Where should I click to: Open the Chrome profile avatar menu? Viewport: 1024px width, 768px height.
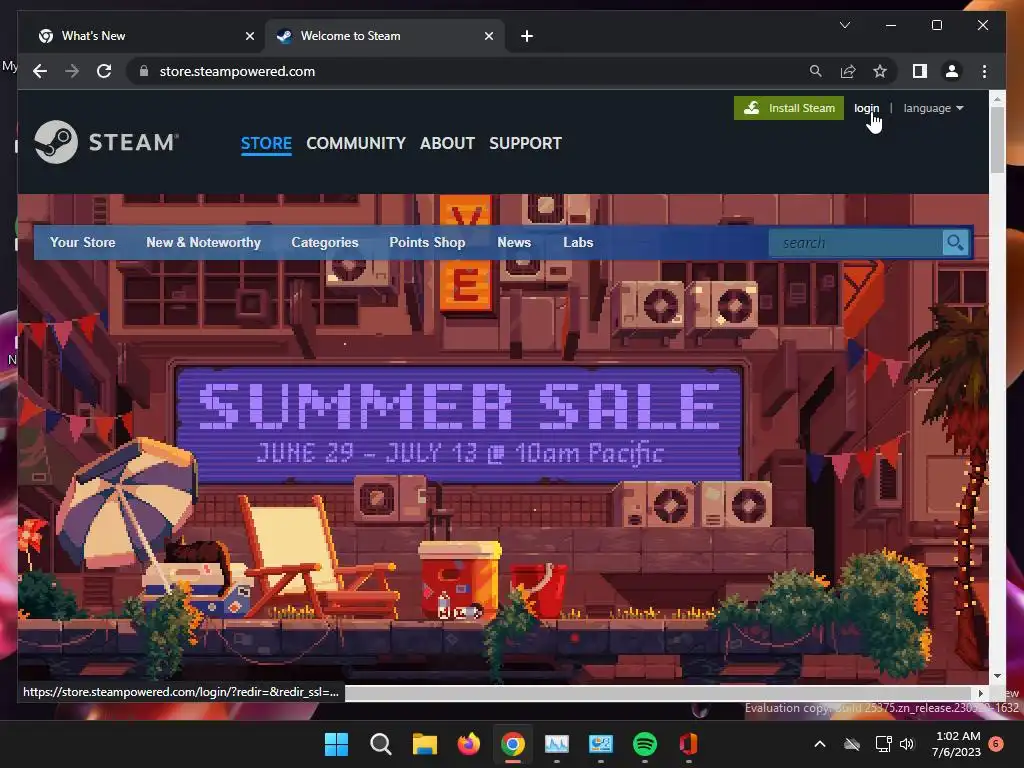click(952, 71)
